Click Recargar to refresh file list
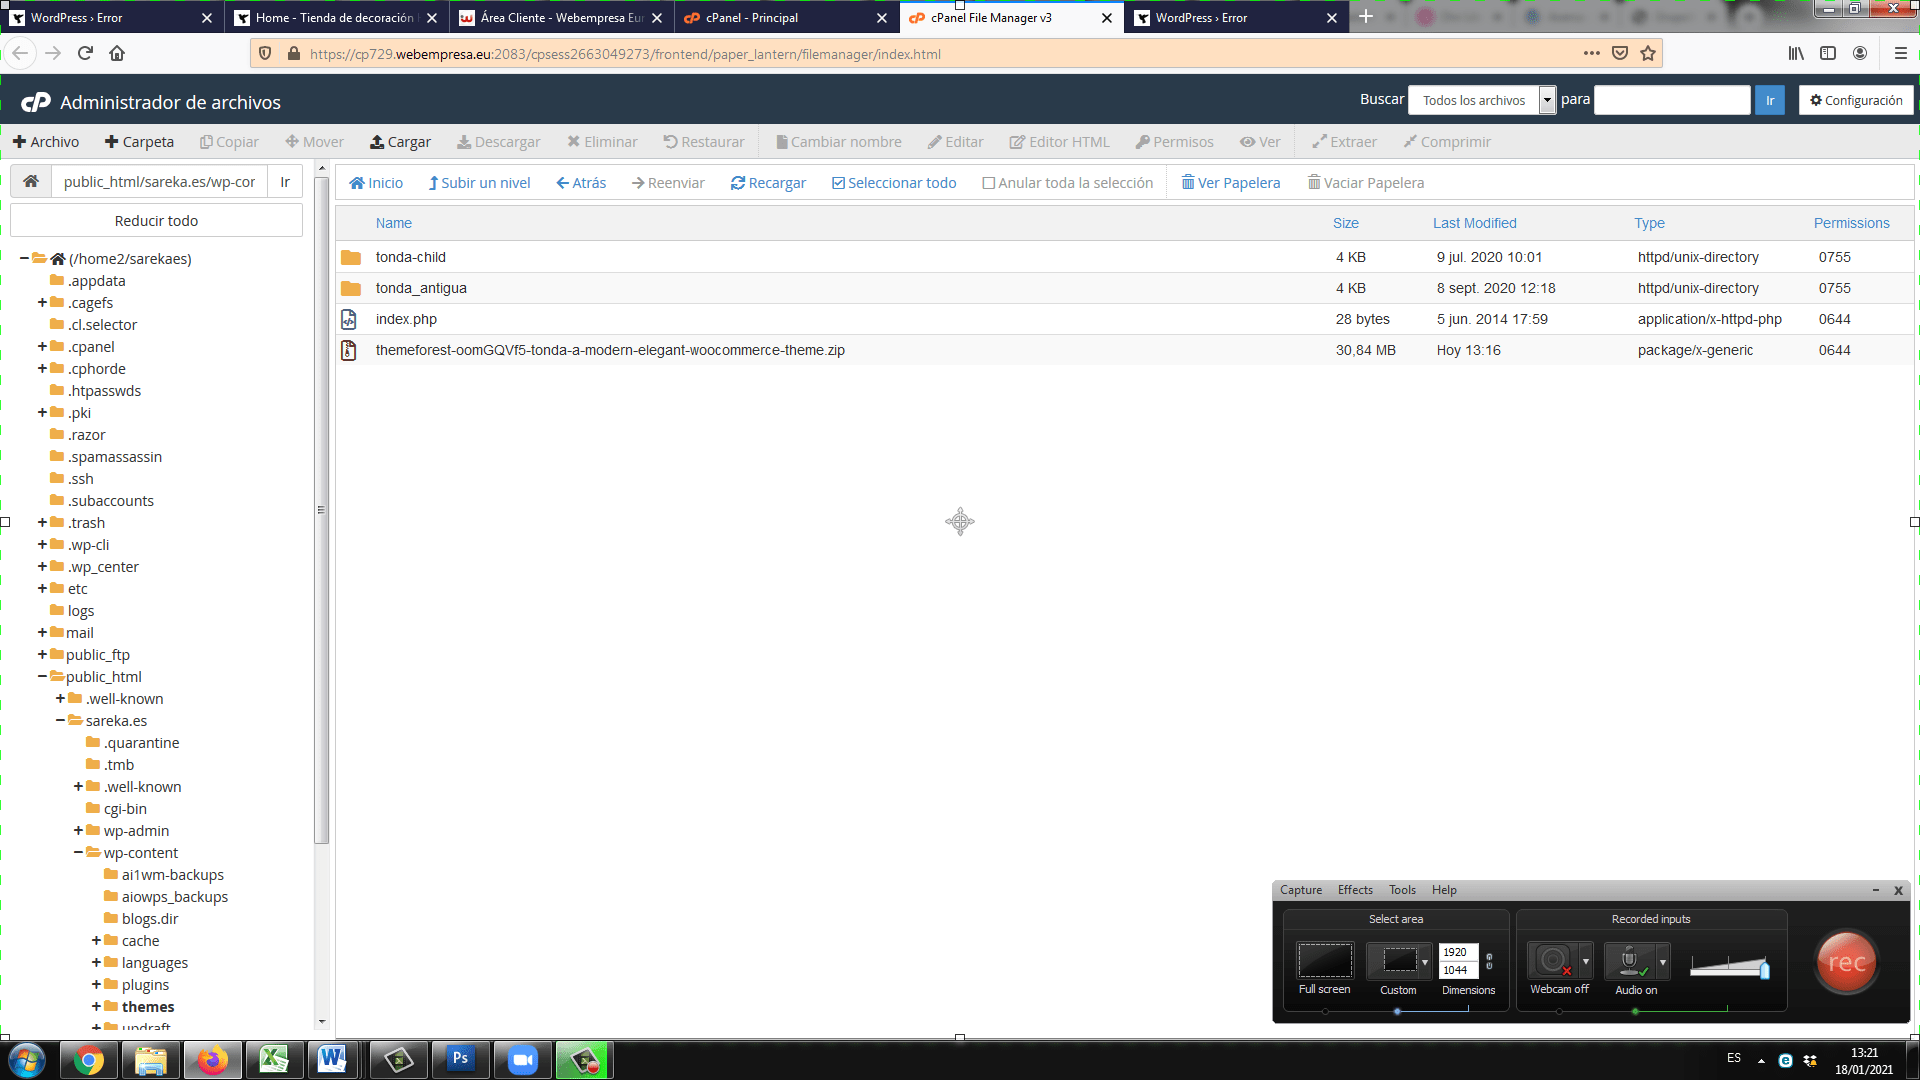Image resolution: width=1920 pixels, height=1080 pixels. [x=768, y=183]
